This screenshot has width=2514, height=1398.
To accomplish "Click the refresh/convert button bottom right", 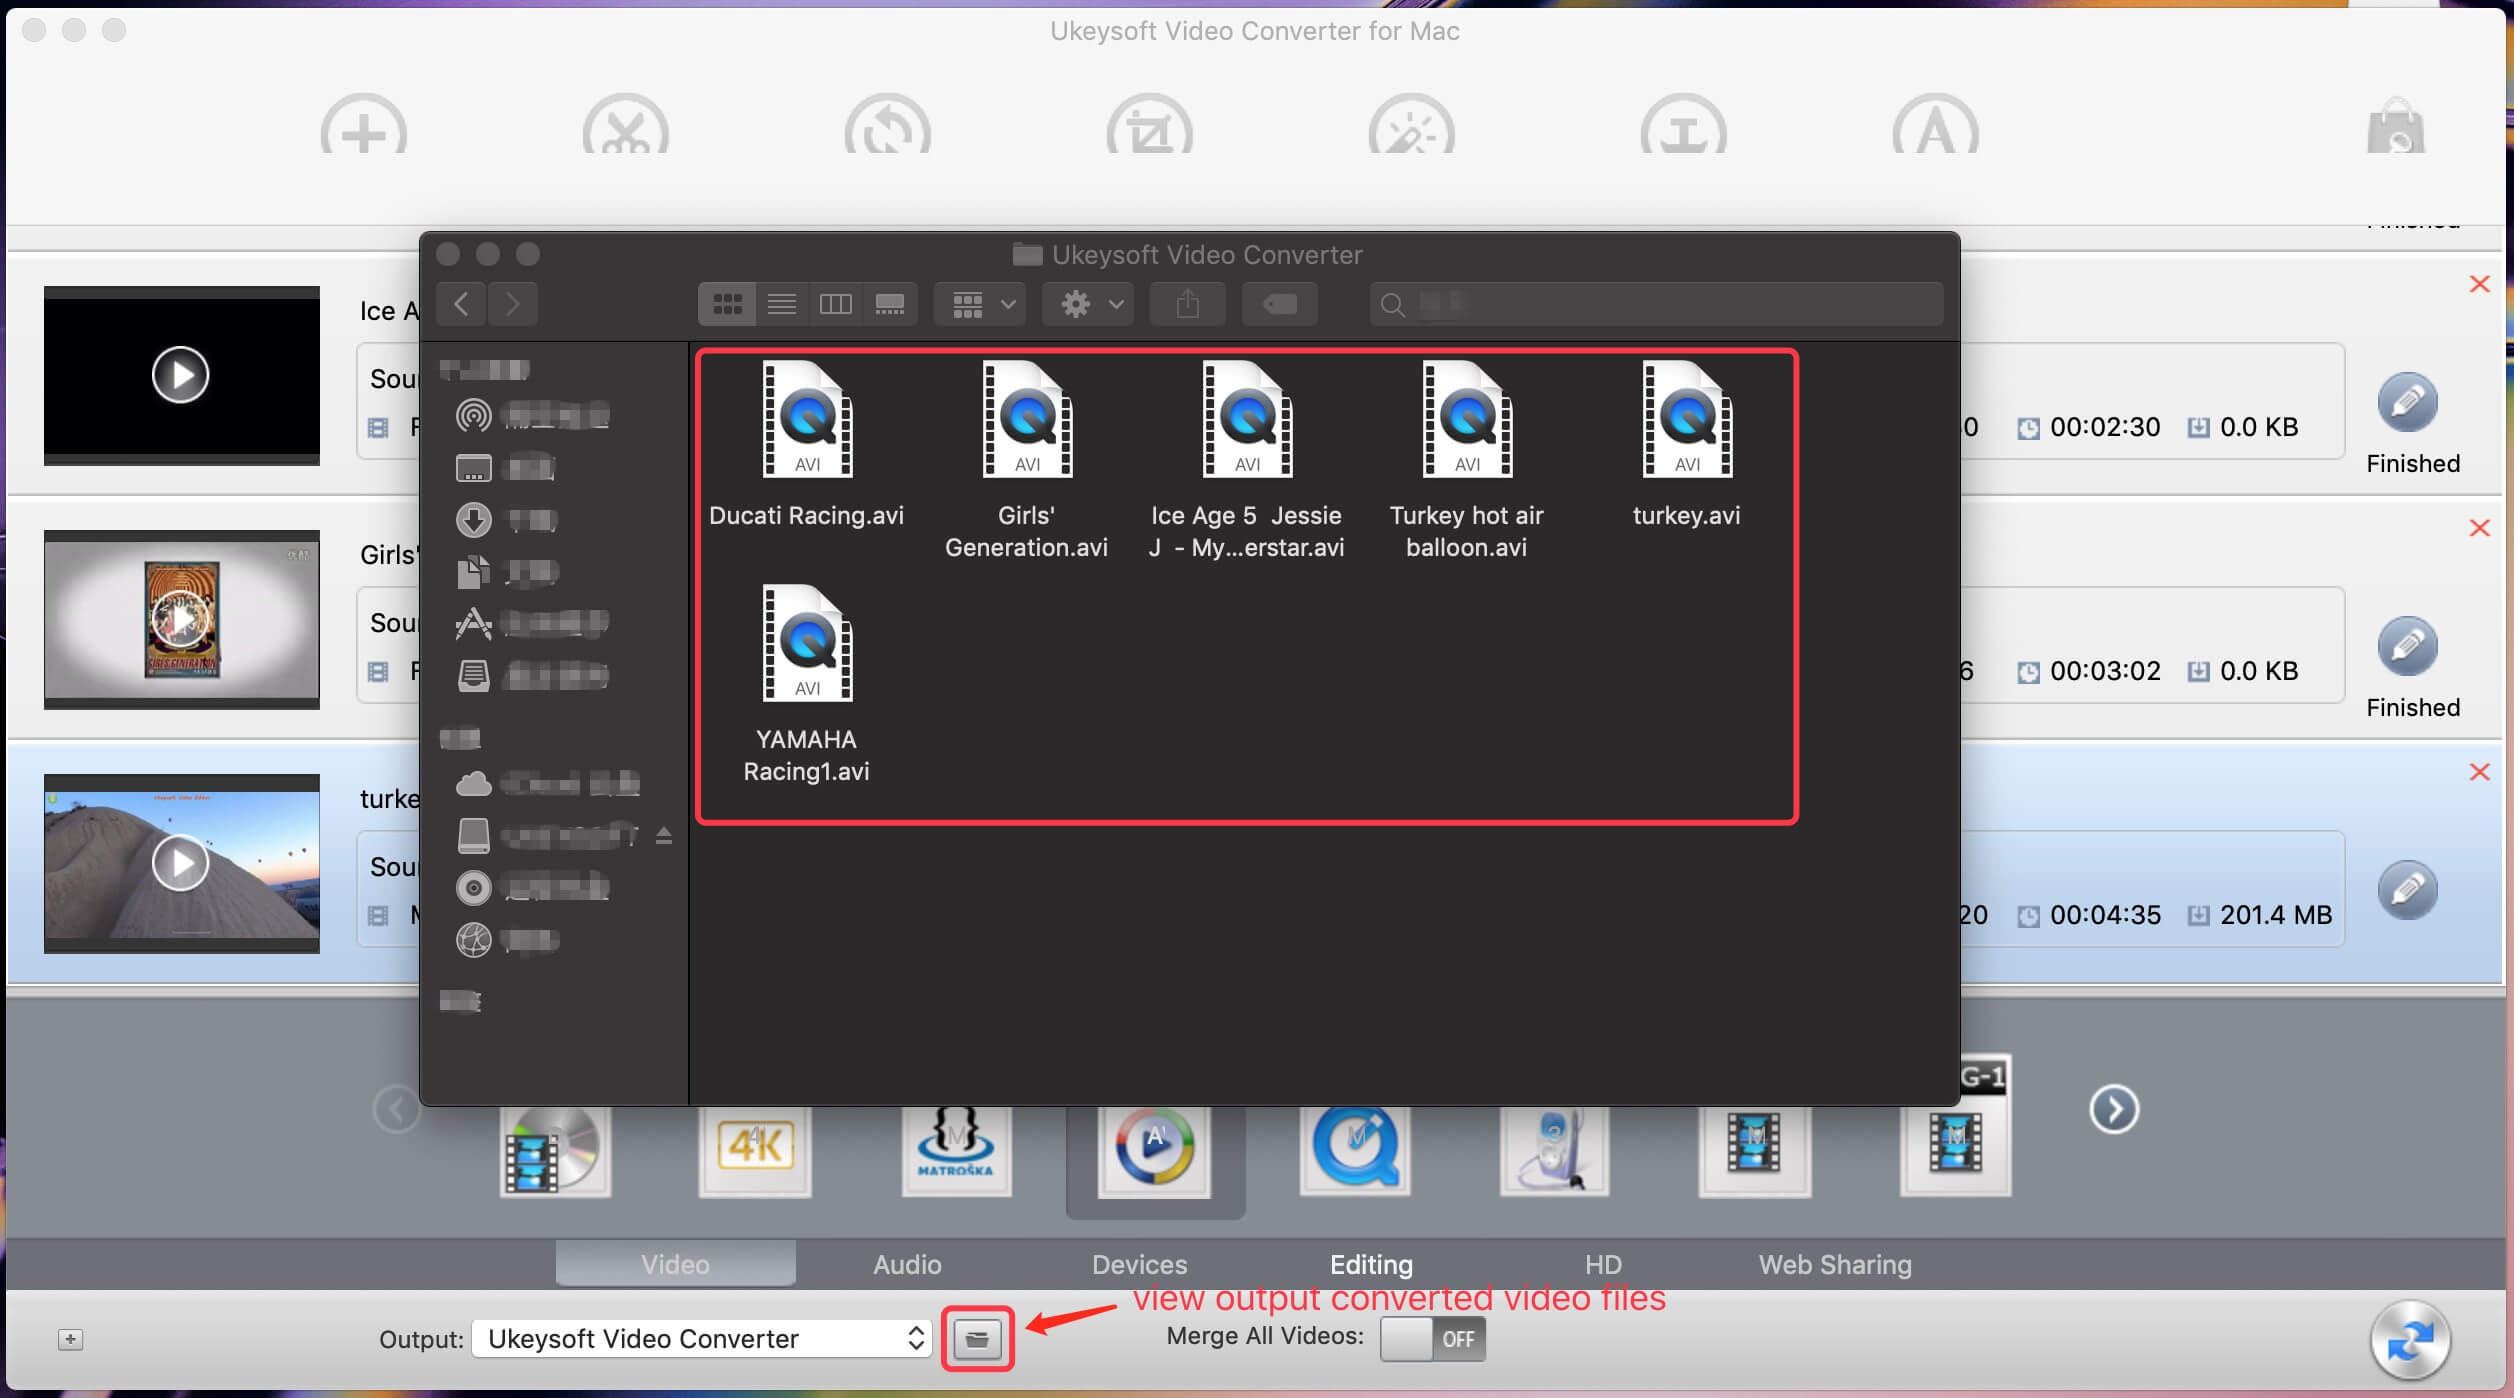I will (x=2409, y=1339).
